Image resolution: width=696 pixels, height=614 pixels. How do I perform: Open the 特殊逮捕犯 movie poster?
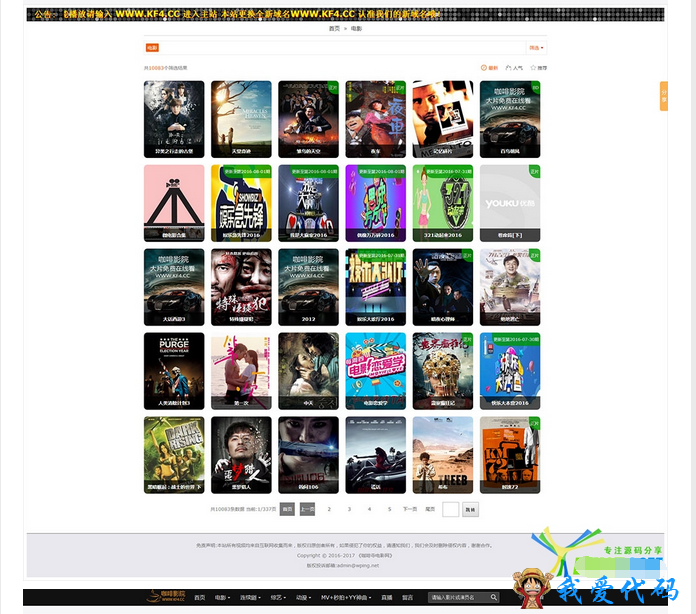point(241,287)
